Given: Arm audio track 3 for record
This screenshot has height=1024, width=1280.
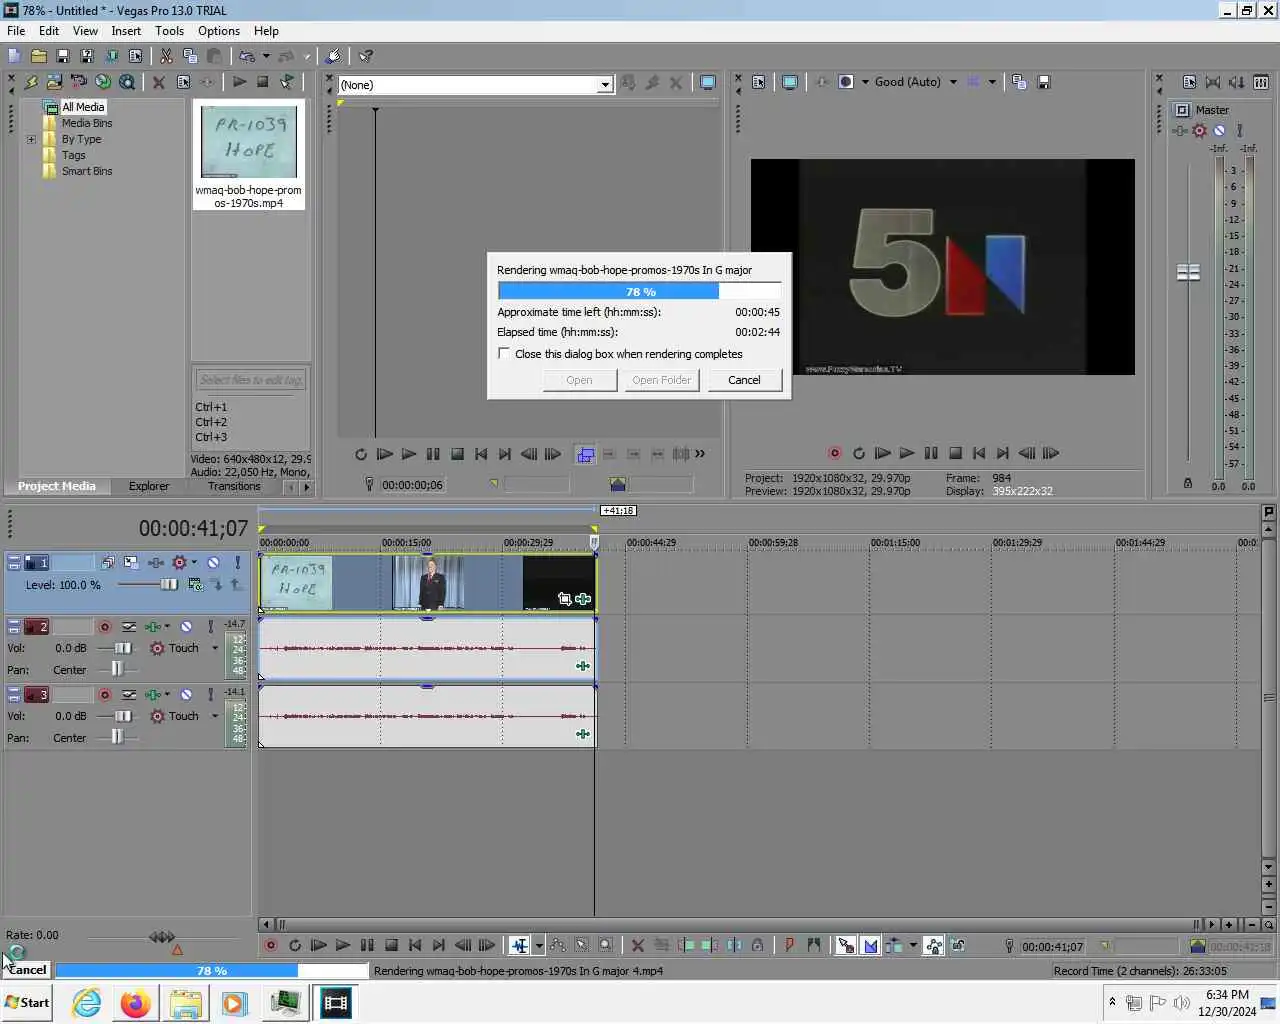Looking at the screenshot, I should 104,695.
